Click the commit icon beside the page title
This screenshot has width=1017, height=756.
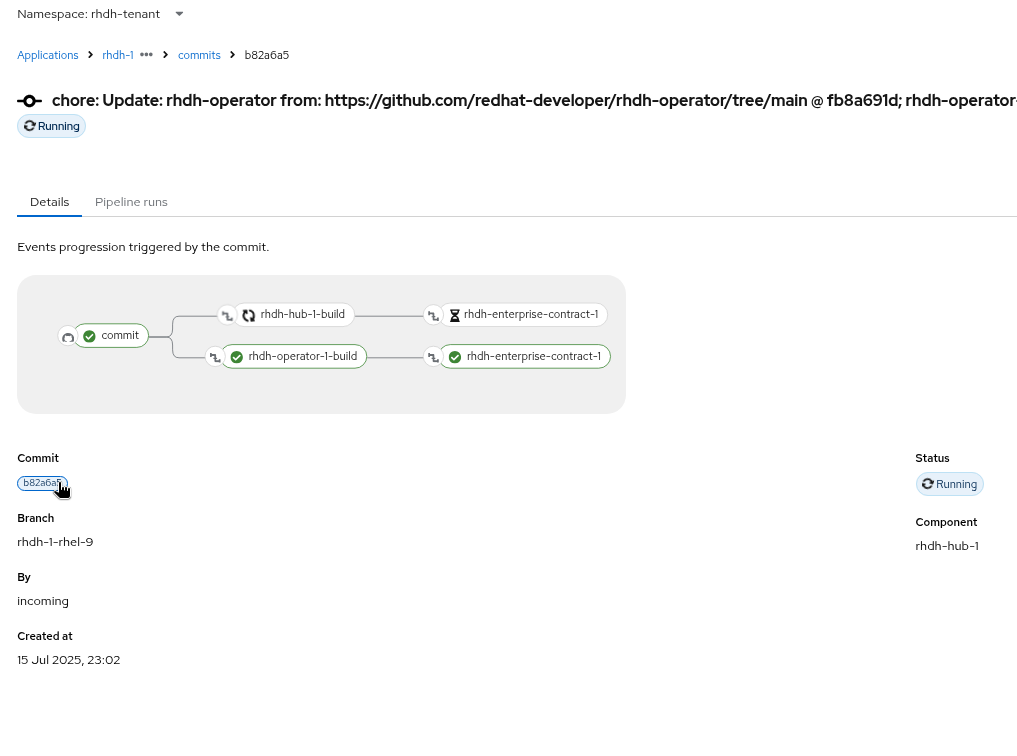coord(30,101)
